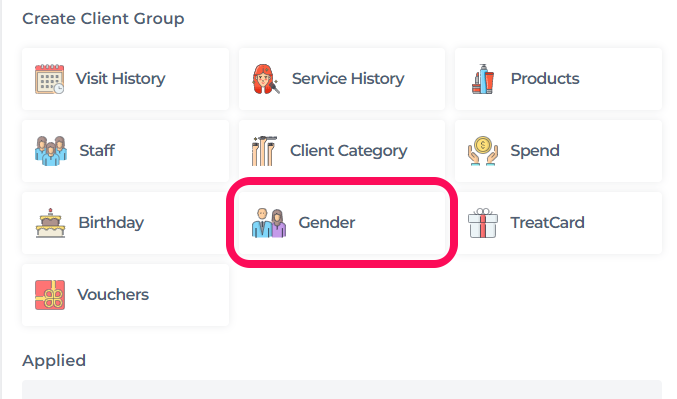The height and width of the screenshot is (399, 677).
Task: Click the man and woman Gender icon
Action: 269,223
